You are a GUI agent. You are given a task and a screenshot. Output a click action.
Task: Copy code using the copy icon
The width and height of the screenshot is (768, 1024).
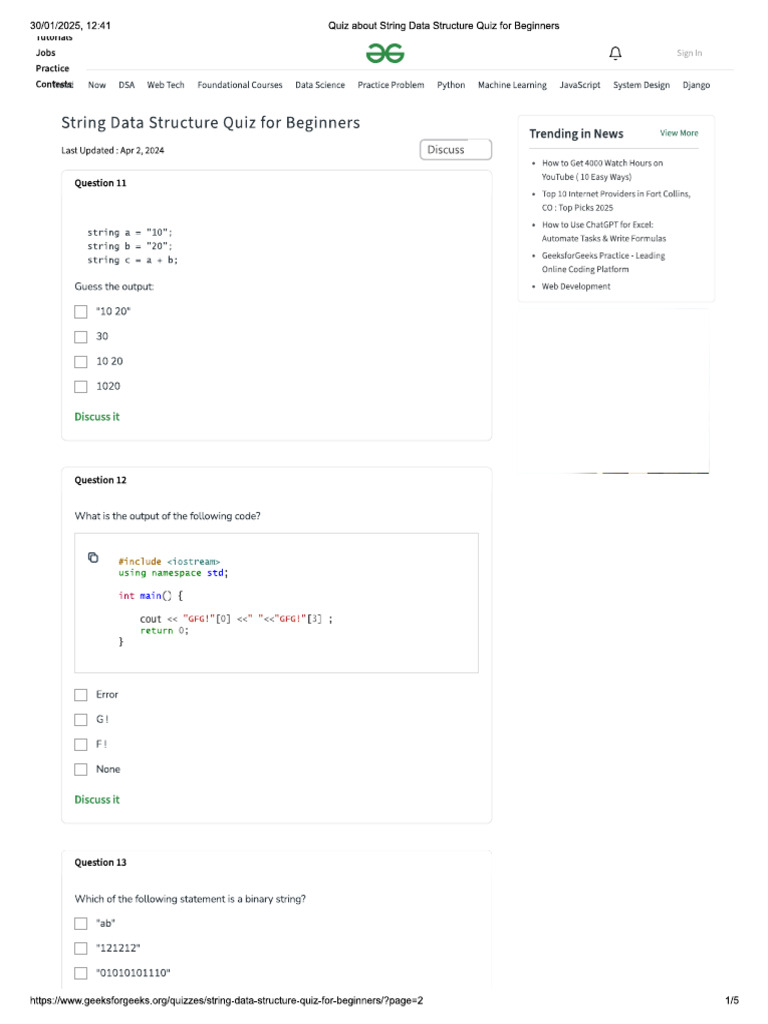click(93, 557)
